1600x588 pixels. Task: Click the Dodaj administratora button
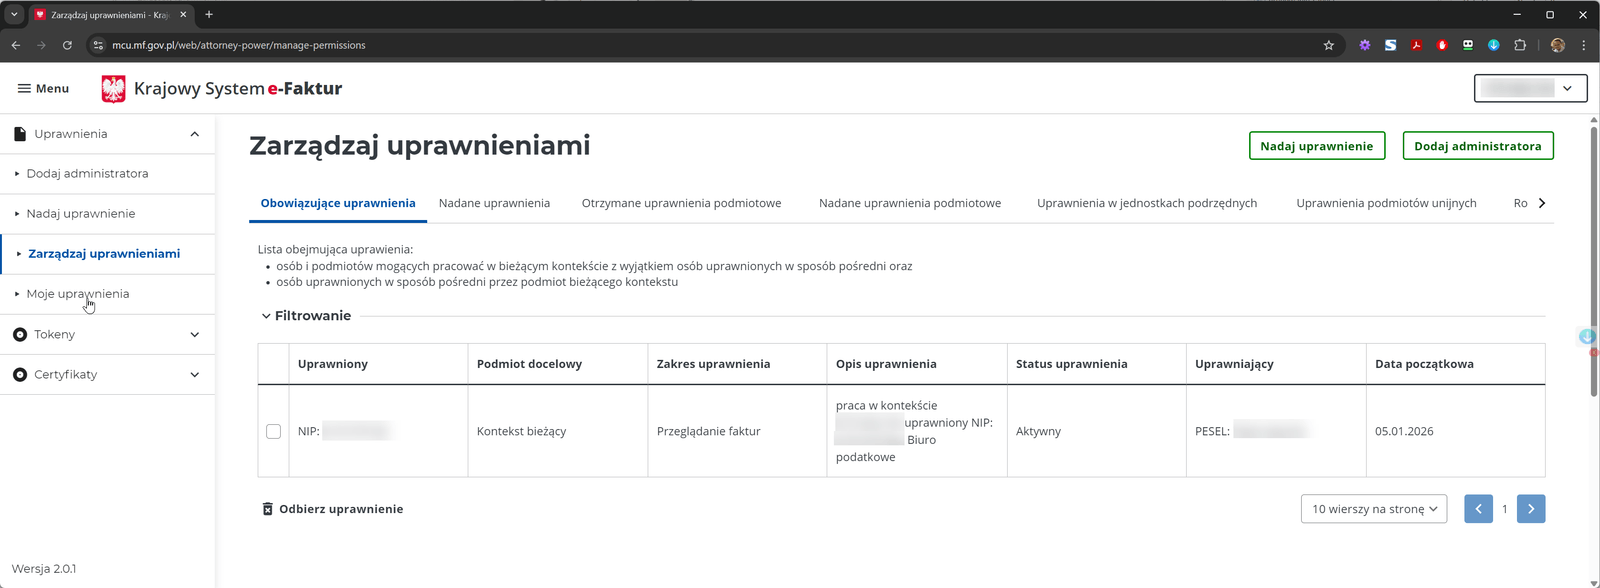tap(1477, 146)
